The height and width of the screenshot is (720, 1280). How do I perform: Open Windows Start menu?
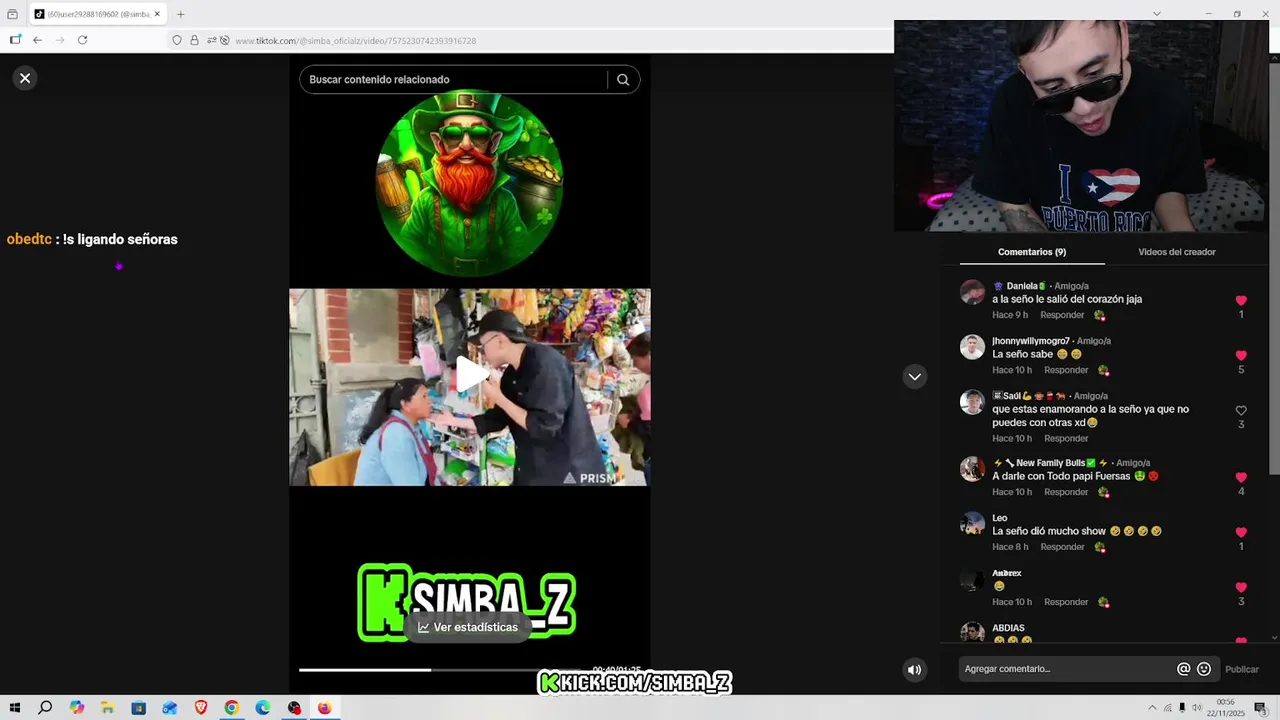(x=14, y=708)
